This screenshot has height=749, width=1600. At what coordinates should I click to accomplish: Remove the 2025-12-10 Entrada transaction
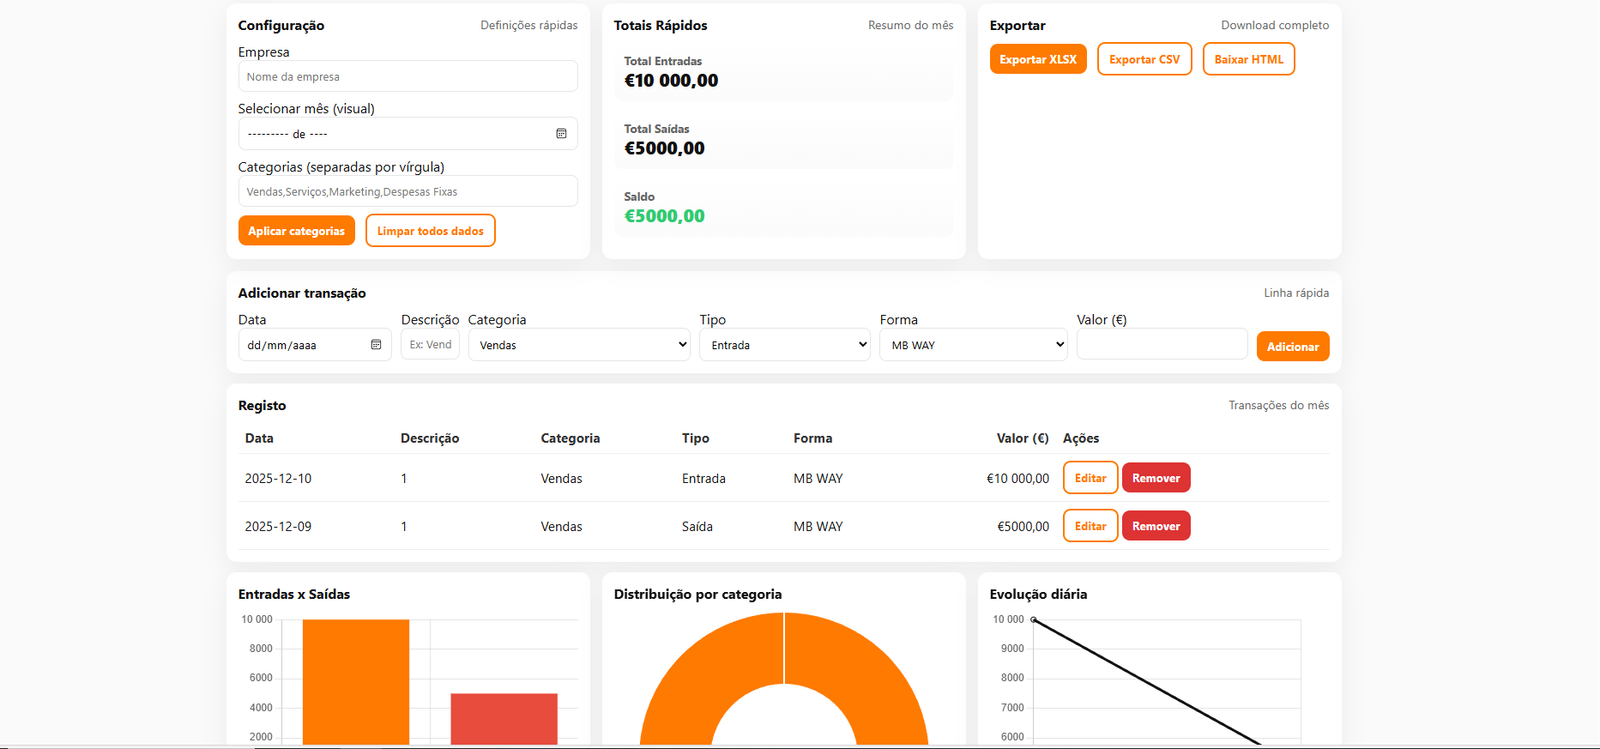1156,478
